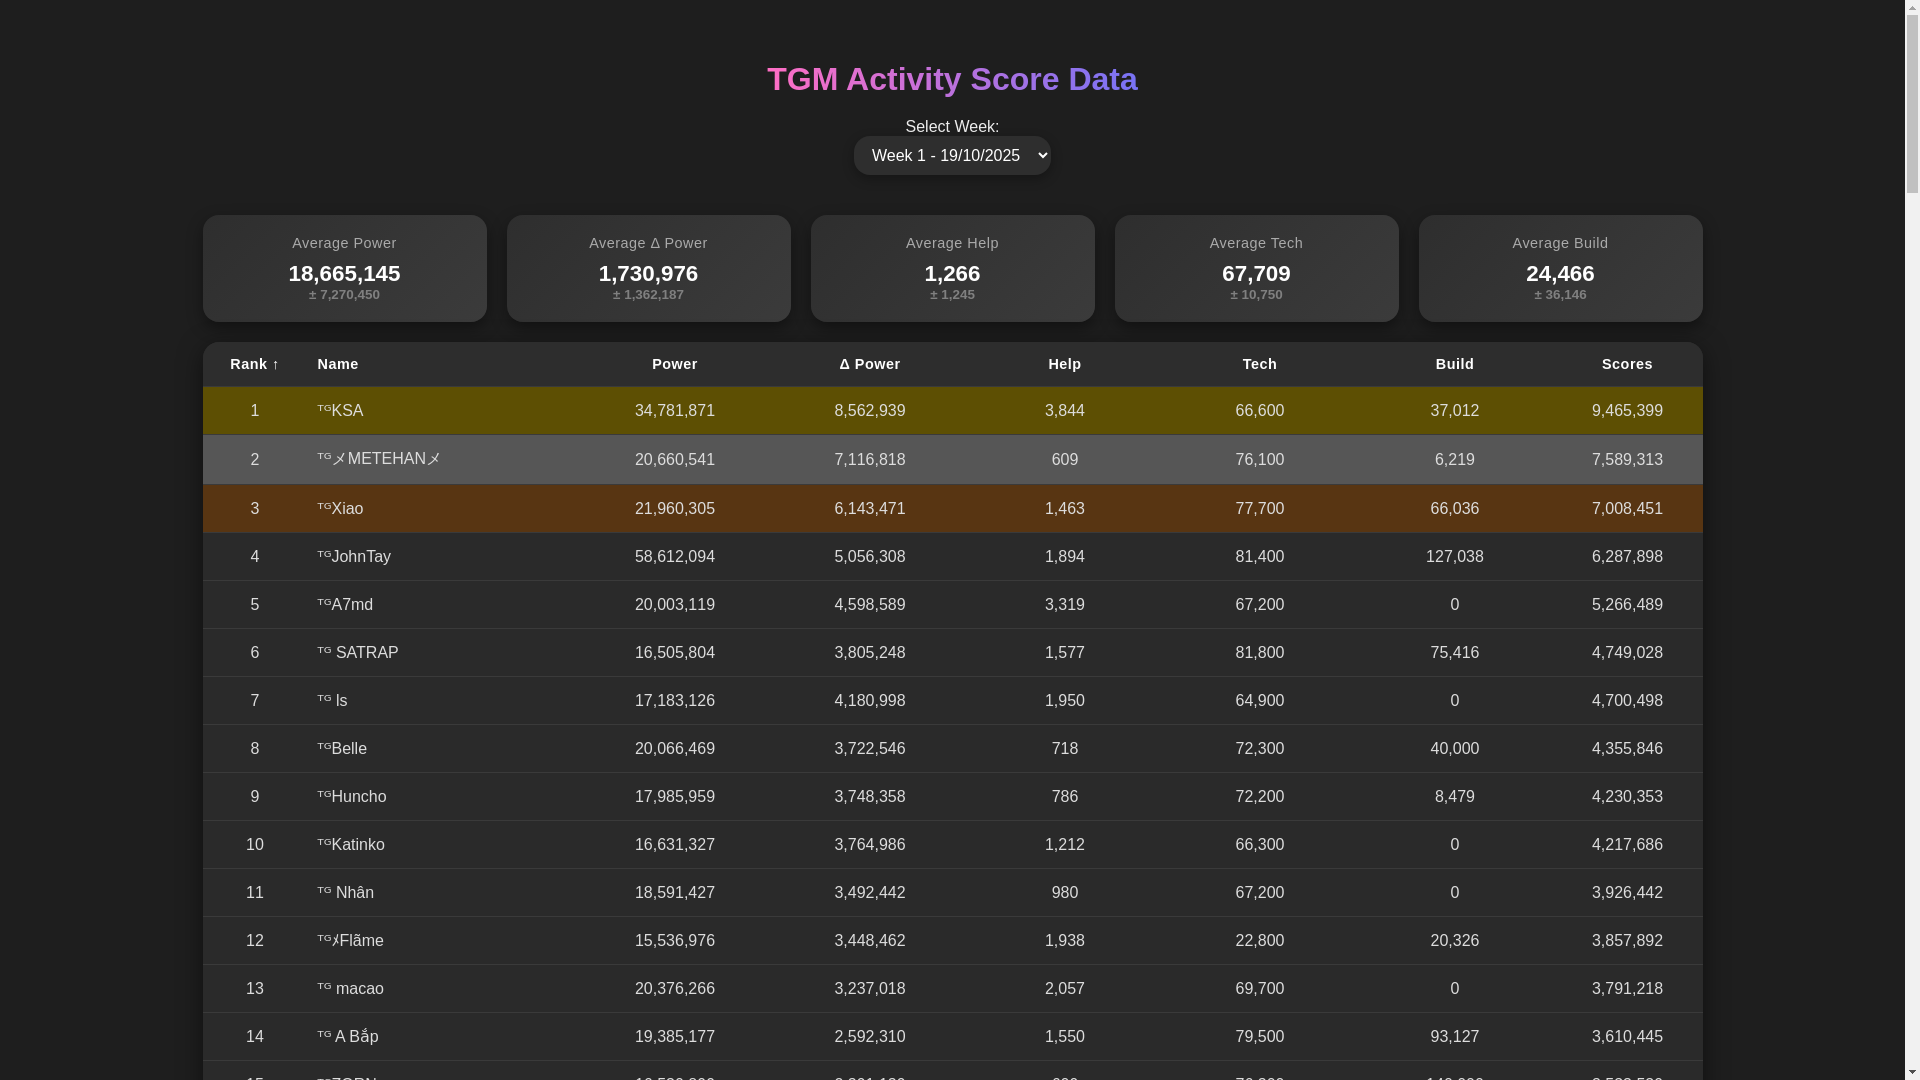Image resolution: width=1920 pixels, height=1080 pixels.
Task: Sort table by Rank column header
Action: (x=254, y=365)
